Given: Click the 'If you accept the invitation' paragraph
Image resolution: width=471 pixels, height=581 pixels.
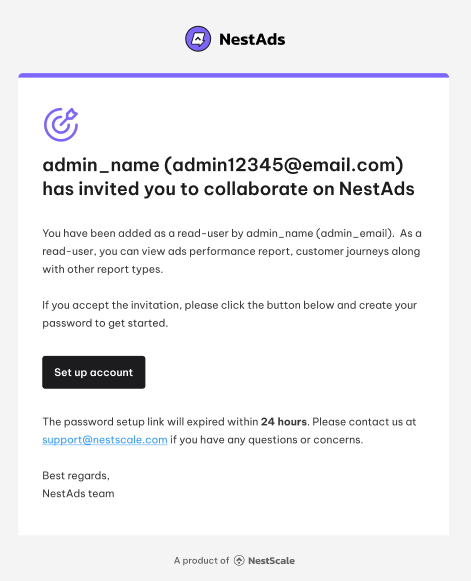Looking at the screenshot, I should pyautogui.click(x=230, y=314).
